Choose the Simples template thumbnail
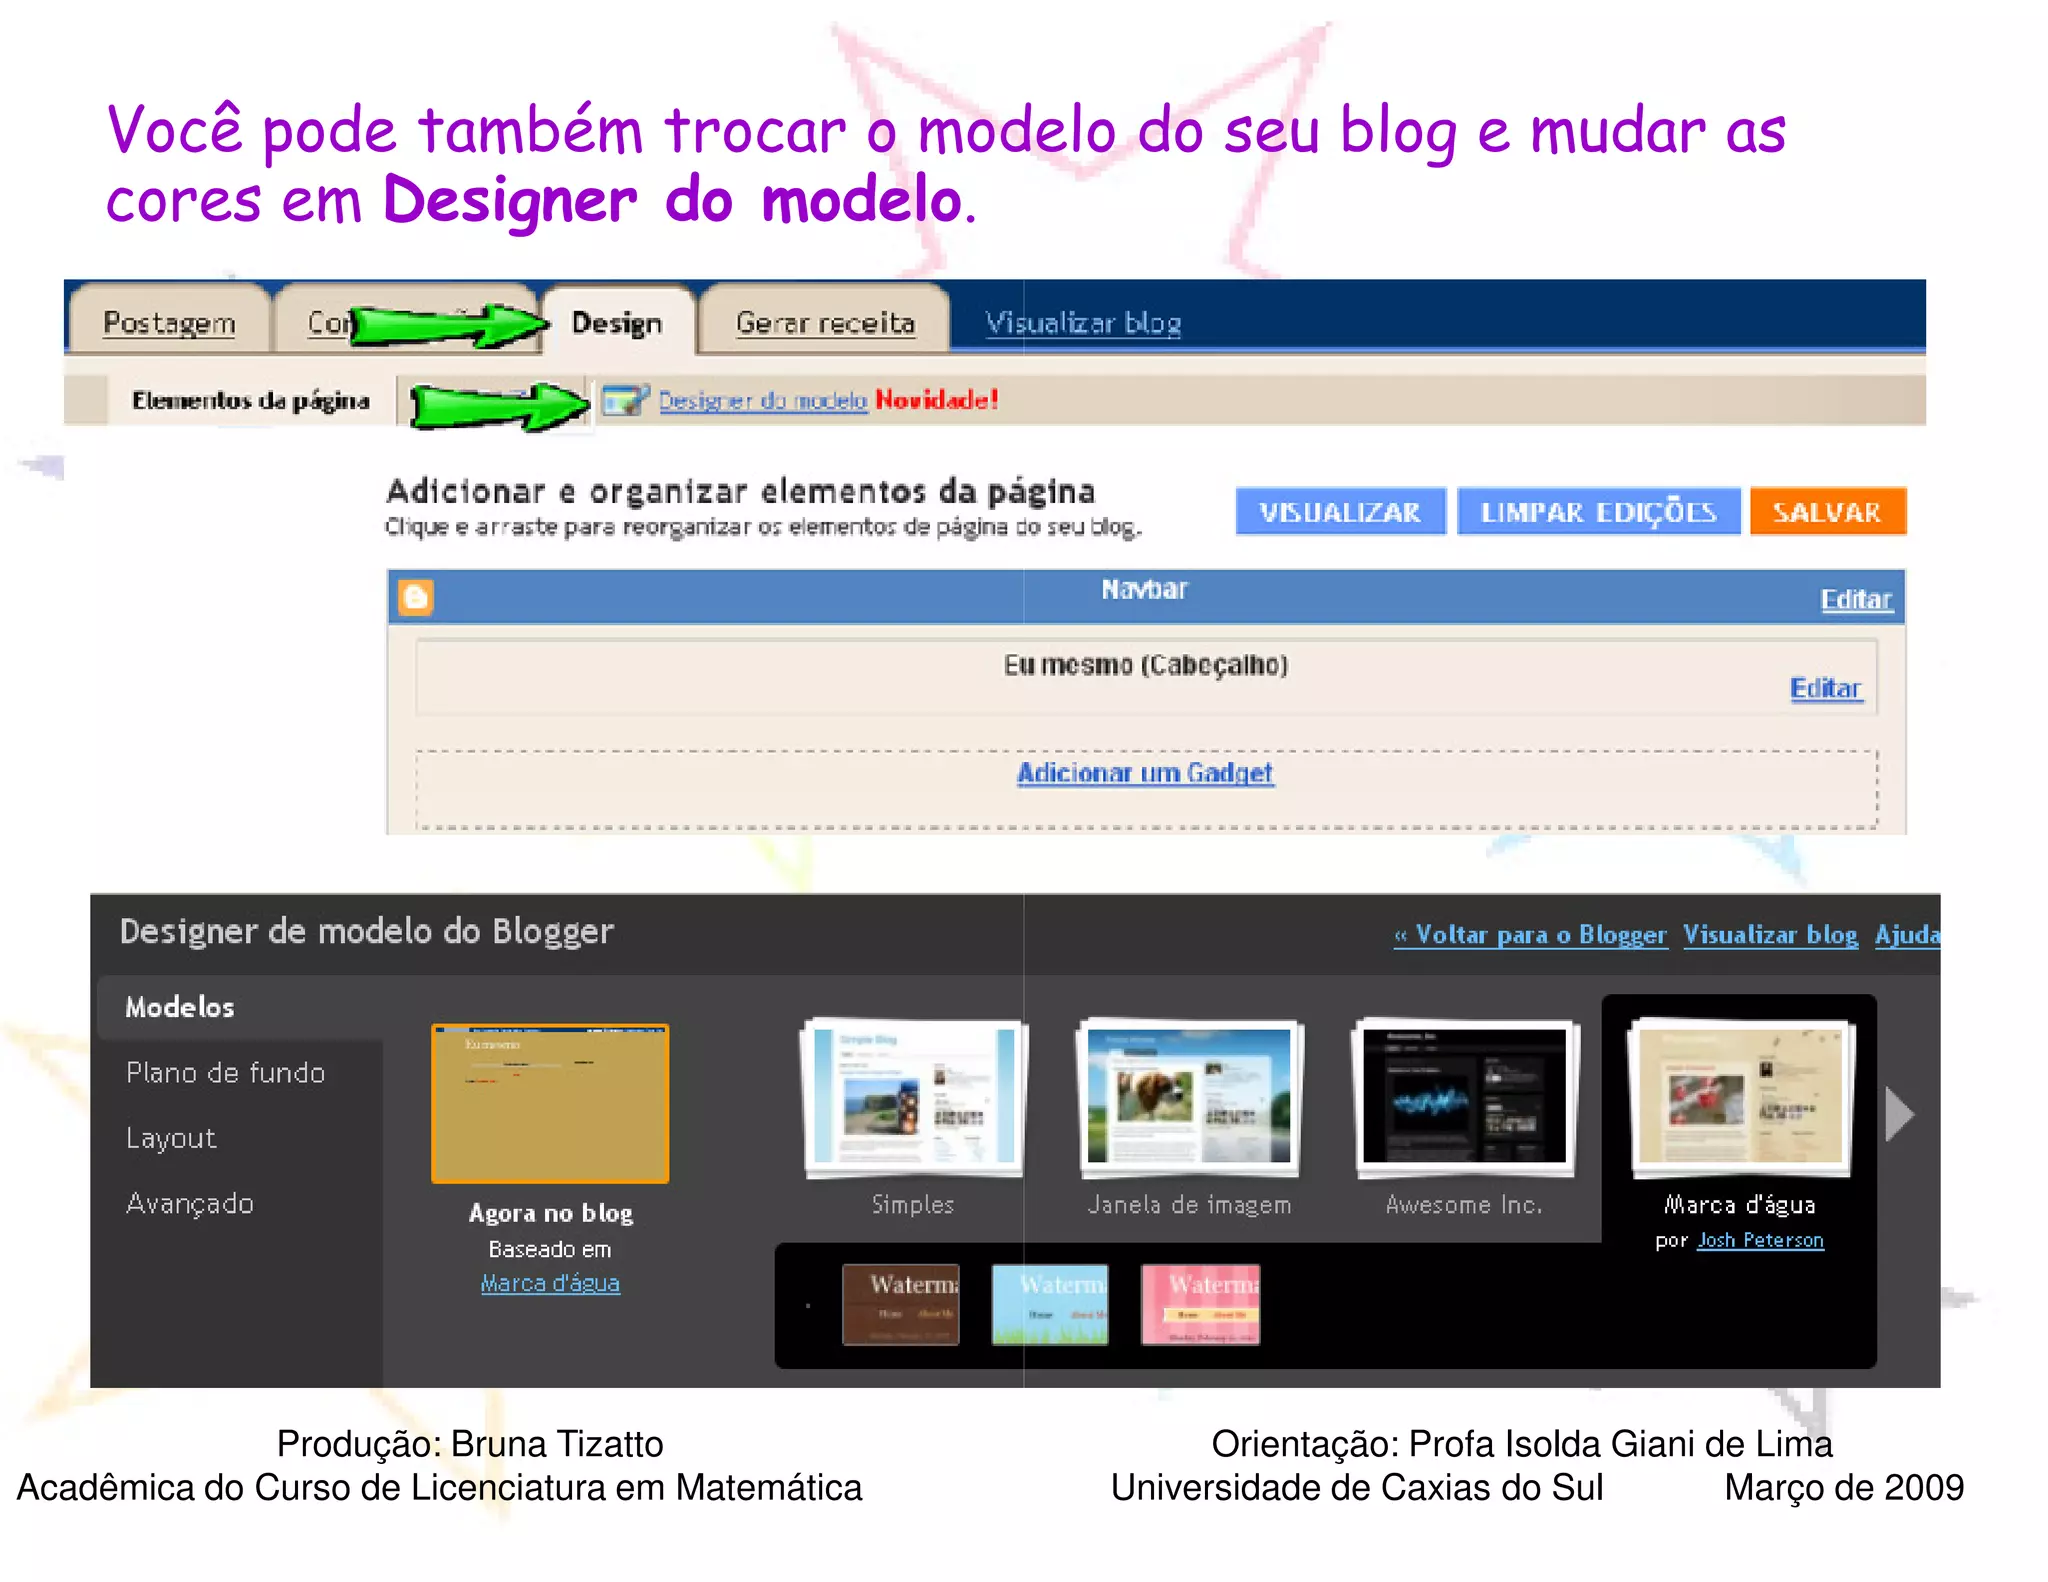Viewport: 2048px width, 1582px height. (x=913, y=1099)
